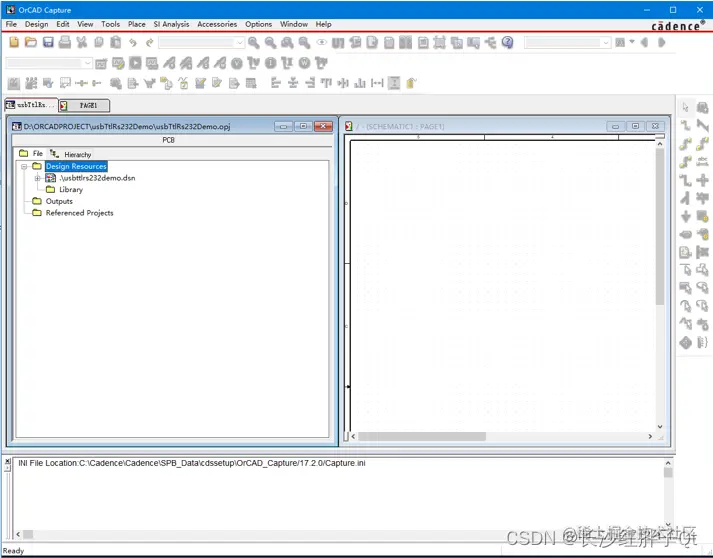
Task: Maximize the schematic PAGE1 child window
Action: (x=635, y=126)
